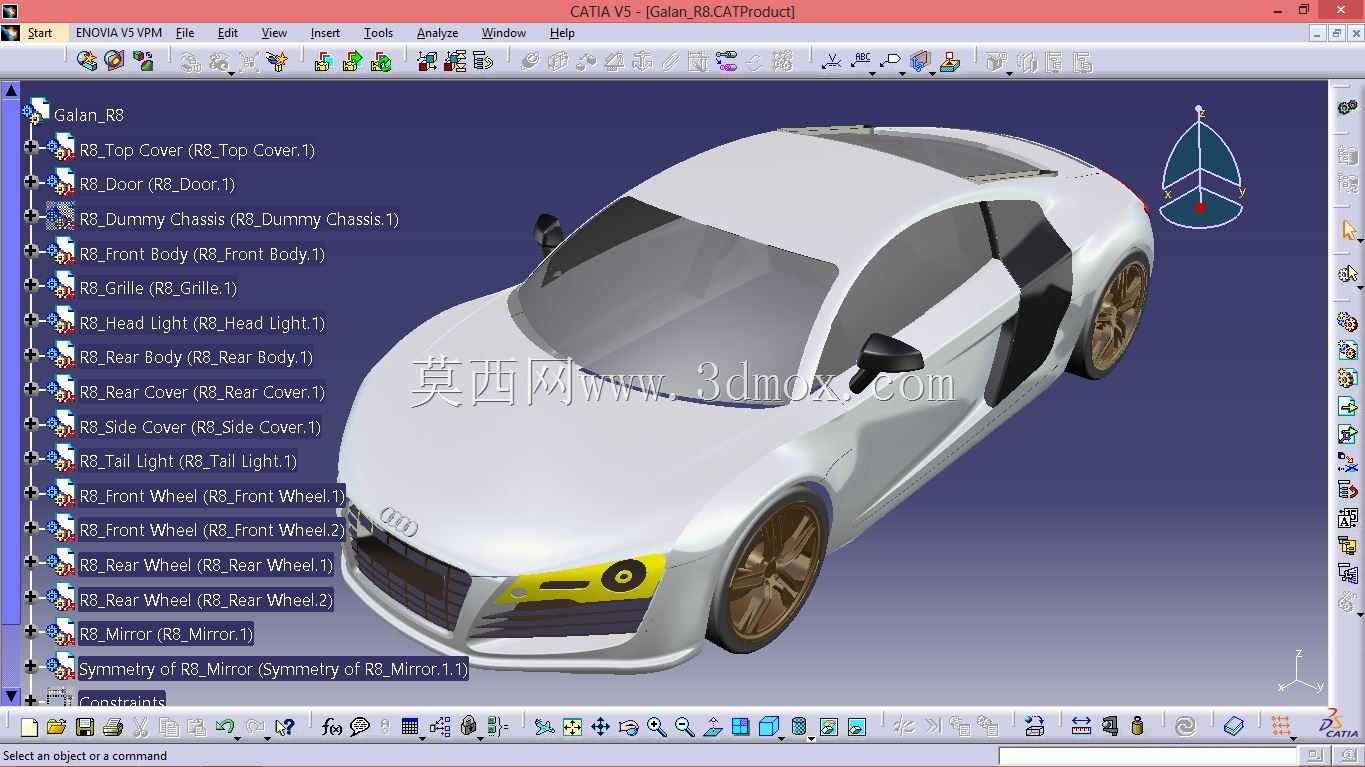Click the Isometric View cube icon
The height and width of the screenshot is (767, 1365).
coord(768,727)
